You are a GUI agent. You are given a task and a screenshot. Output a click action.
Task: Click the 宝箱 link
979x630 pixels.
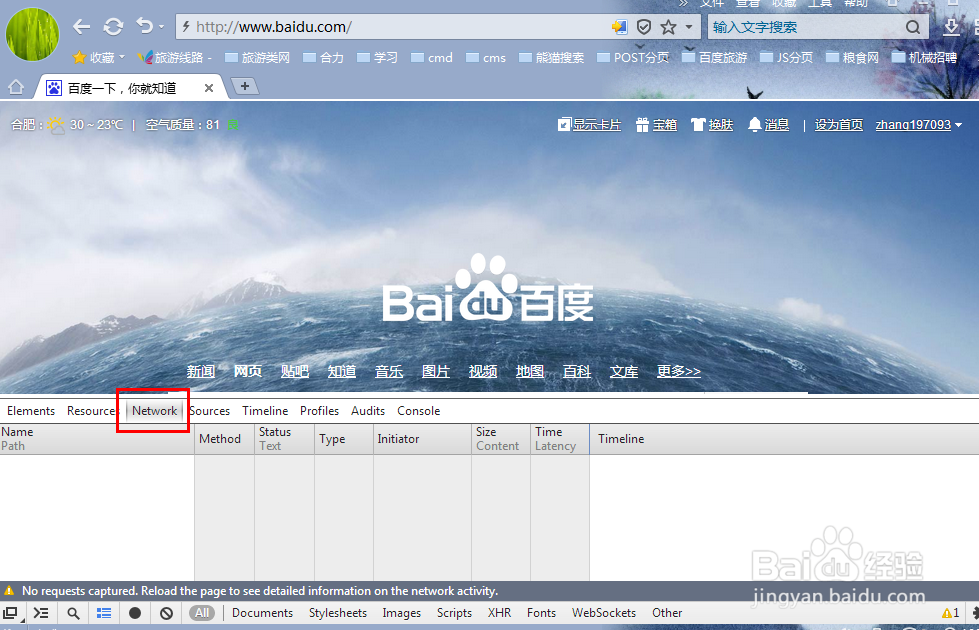(x=656, y=125)
